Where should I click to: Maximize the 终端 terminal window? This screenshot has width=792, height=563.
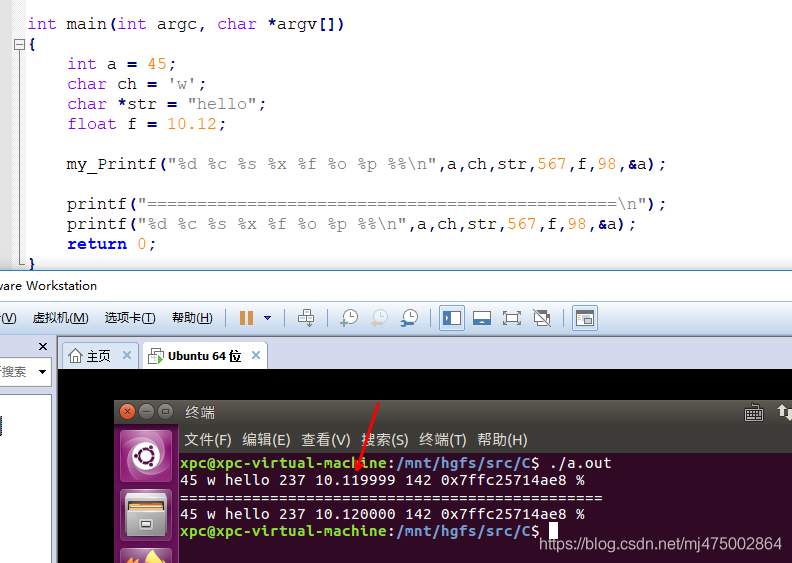pos(165,412)
